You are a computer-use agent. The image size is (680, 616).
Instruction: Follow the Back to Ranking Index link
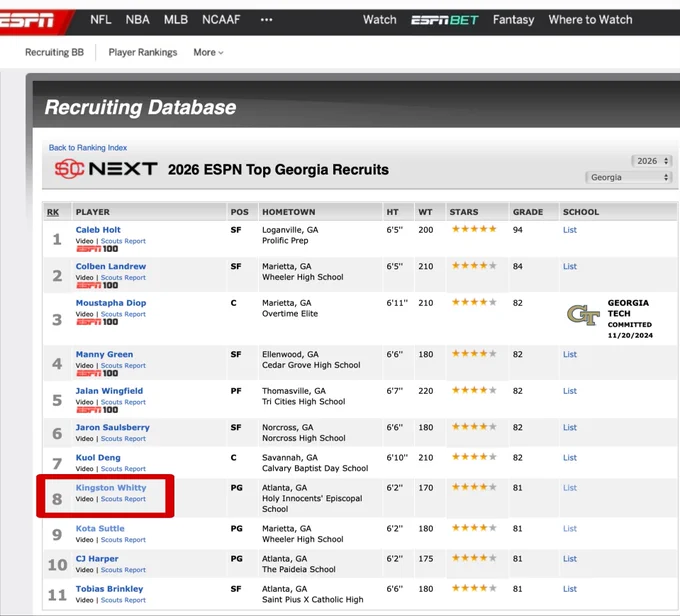[88, 147]
